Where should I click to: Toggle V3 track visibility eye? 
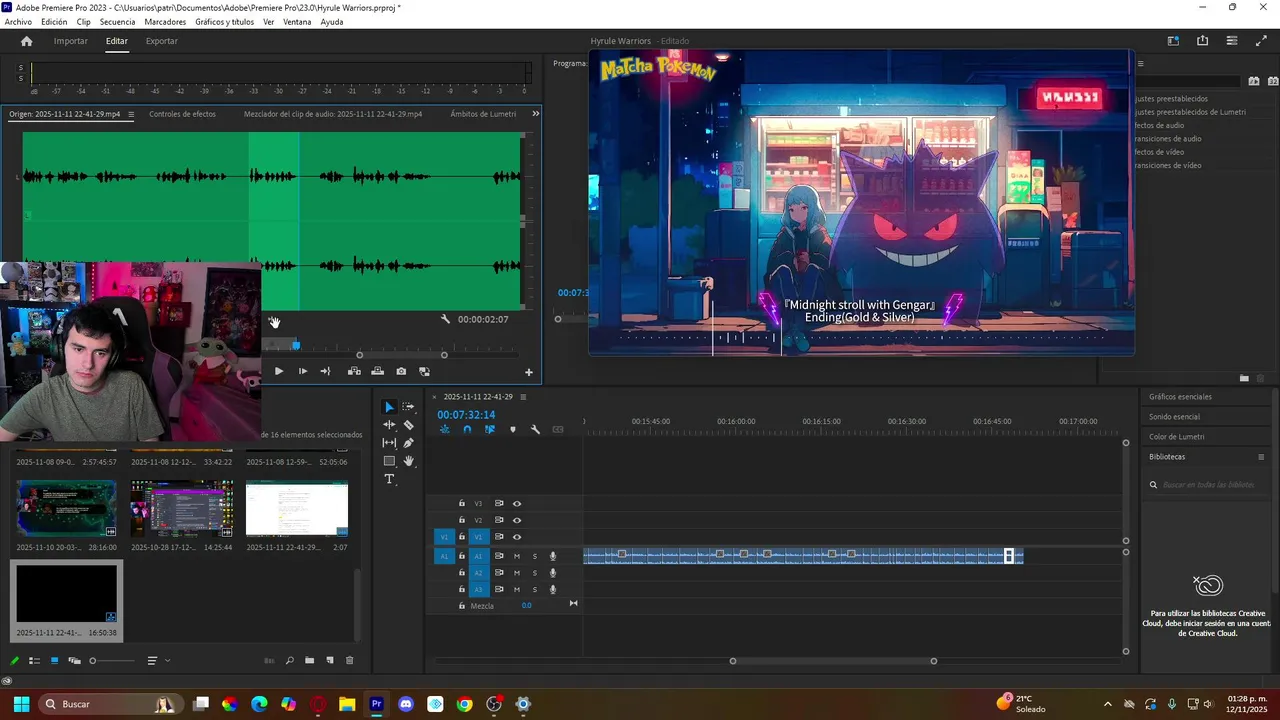pyautogui.click(x=517, y=503)
